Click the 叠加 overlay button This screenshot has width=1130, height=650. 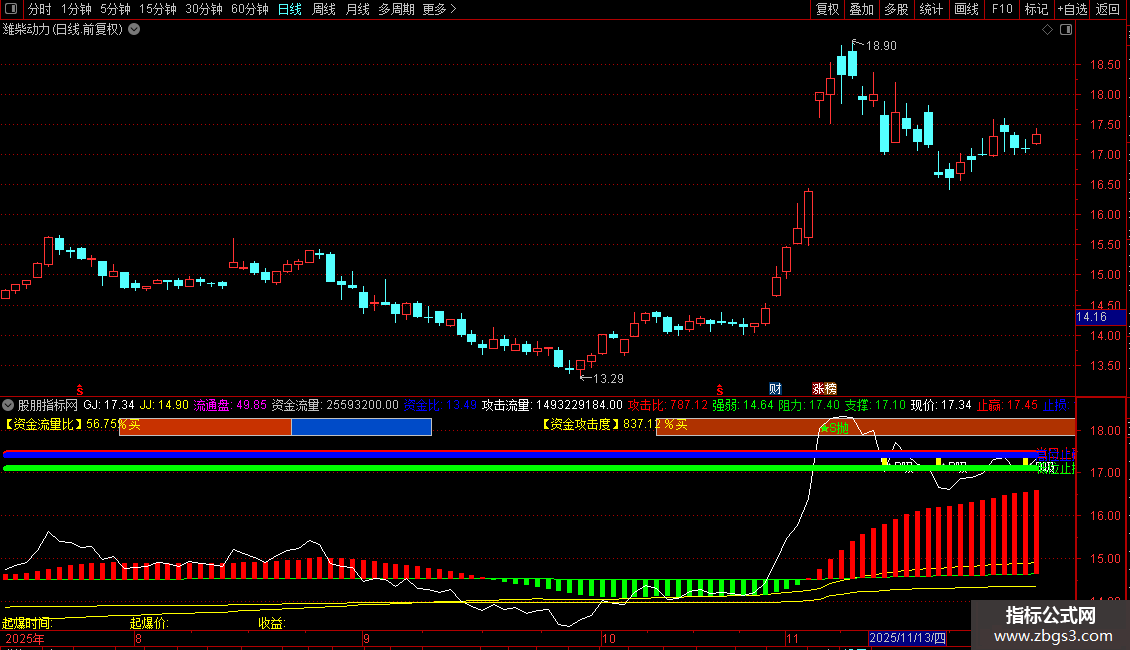[x=861, y=9]
